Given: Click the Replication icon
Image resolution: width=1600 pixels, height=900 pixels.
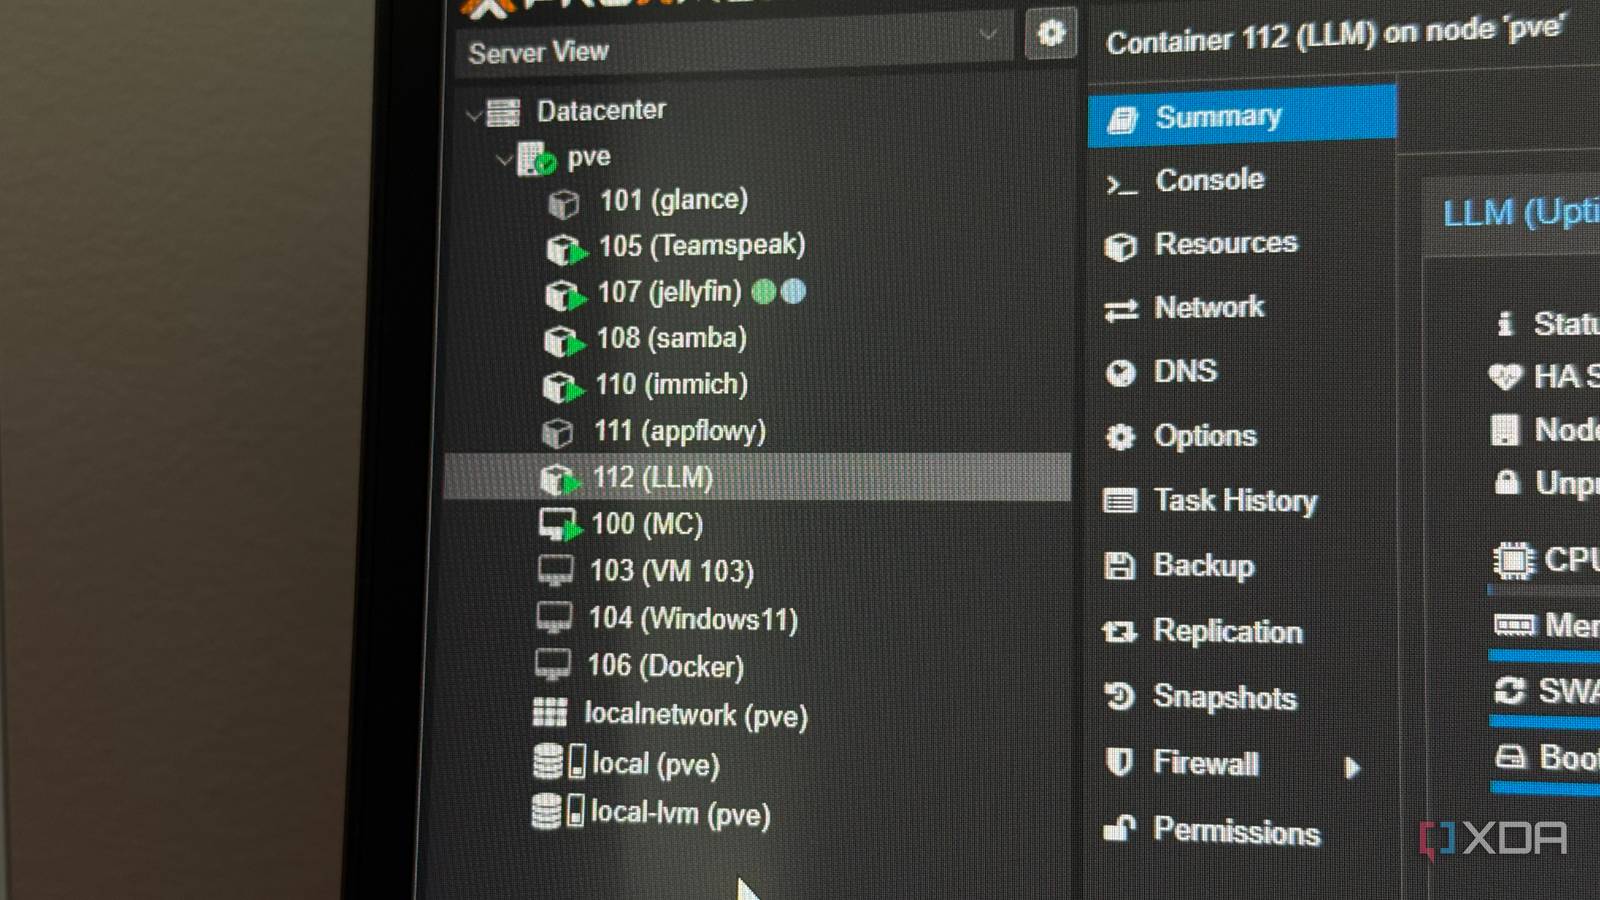Looking at the screenshot, I should pos(1119,632).
